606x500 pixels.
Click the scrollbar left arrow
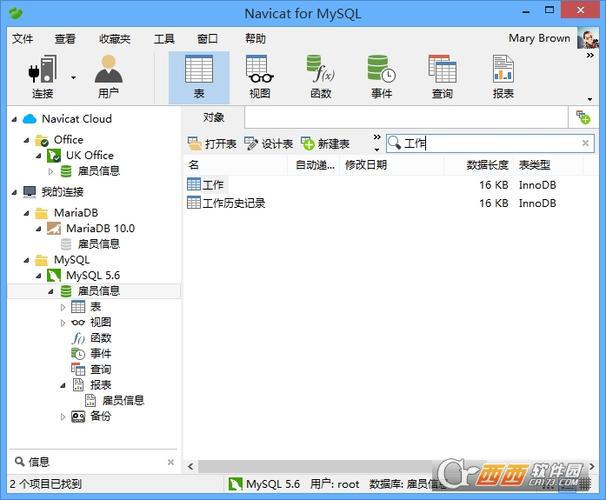click(x=191, y=466)
